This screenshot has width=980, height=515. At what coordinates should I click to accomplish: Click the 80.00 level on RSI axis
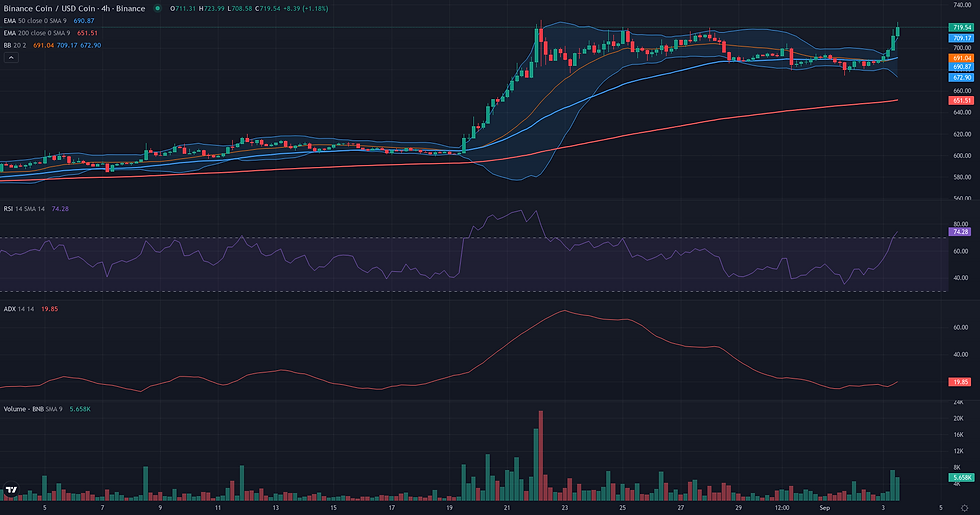coord(960,224)
